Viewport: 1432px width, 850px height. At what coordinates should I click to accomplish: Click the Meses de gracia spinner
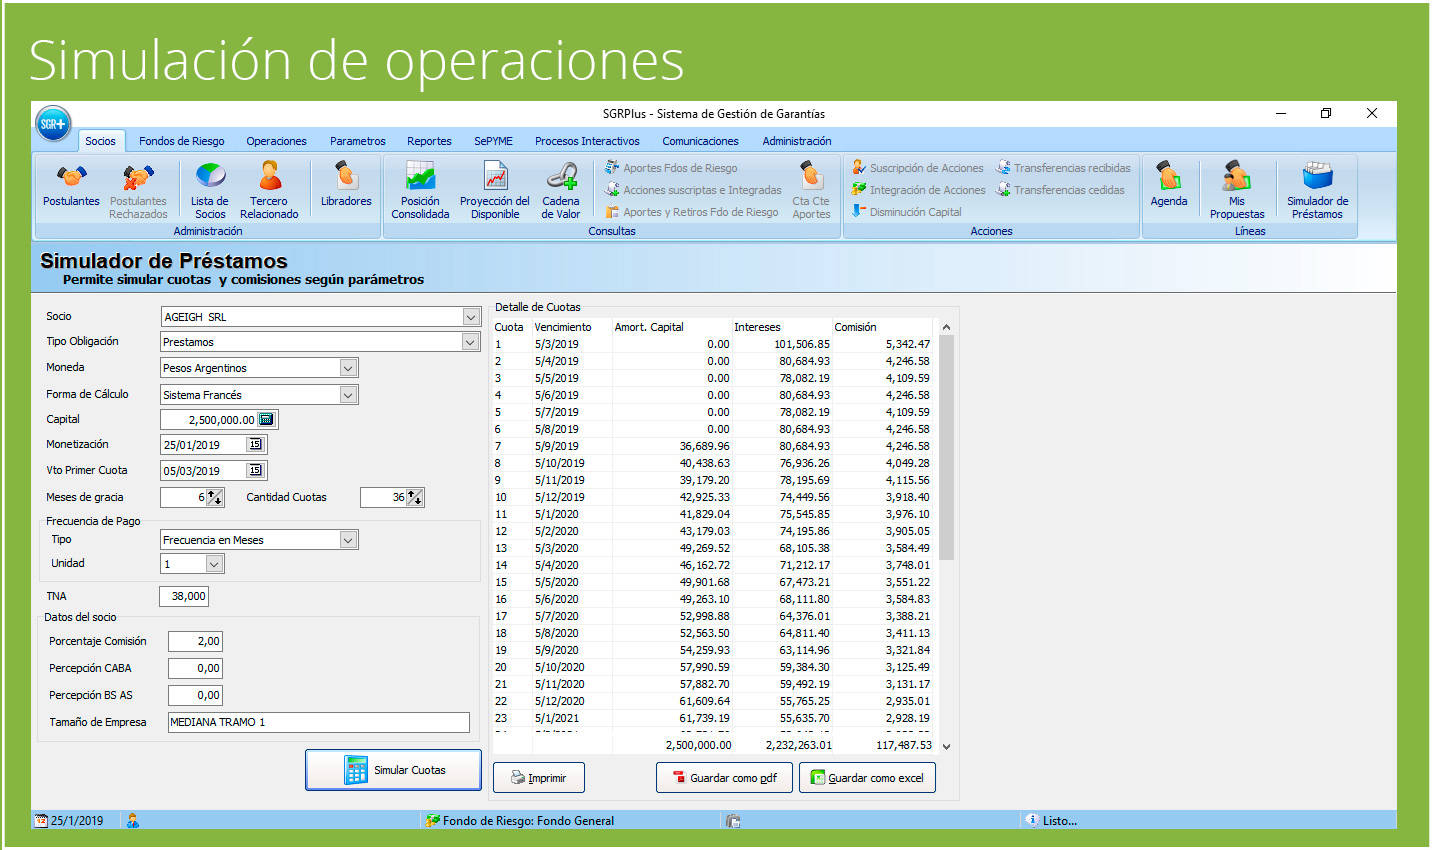214,497
